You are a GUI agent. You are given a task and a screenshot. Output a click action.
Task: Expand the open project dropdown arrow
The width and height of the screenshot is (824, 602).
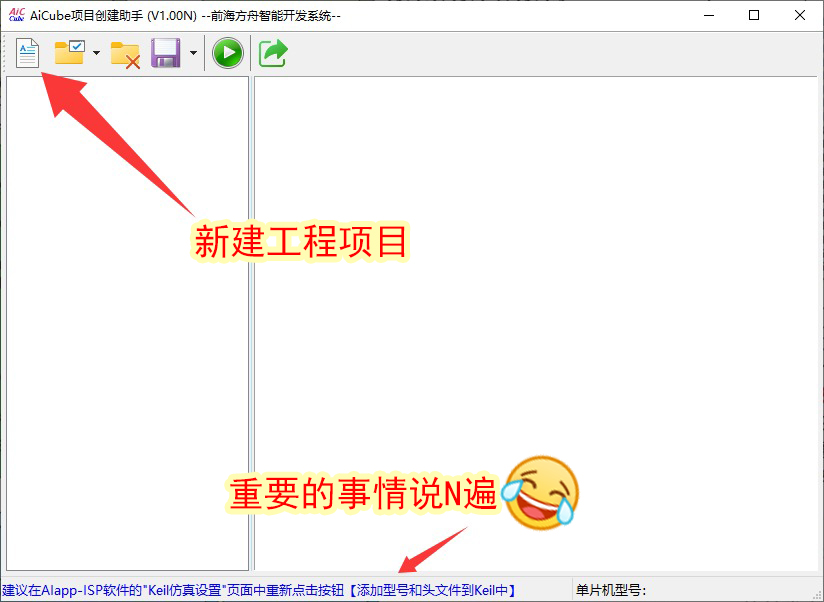(x=96, y=53)
